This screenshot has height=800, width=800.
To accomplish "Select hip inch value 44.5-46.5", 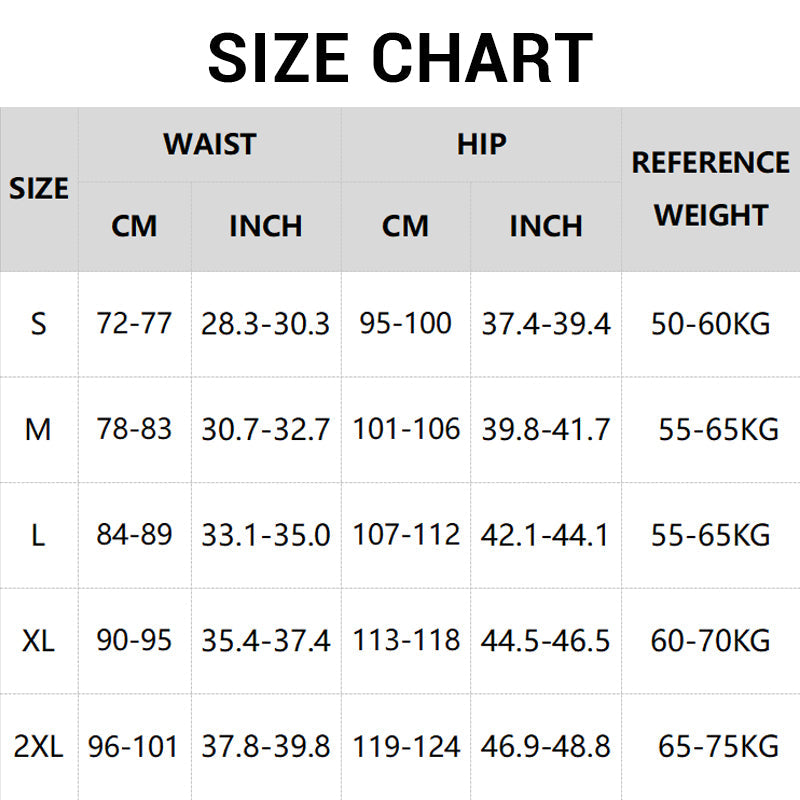I will [x=546, y=640].
